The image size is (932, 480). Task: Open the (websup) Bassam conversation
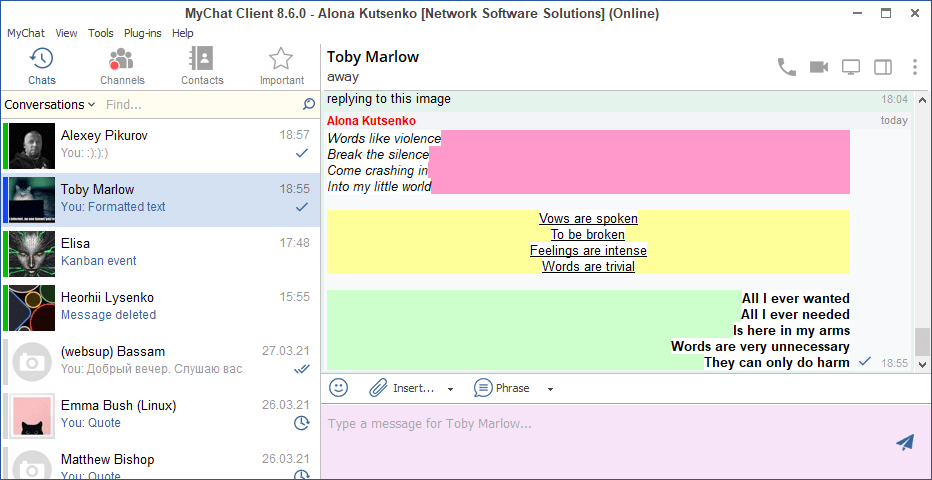tap(160, 362)
